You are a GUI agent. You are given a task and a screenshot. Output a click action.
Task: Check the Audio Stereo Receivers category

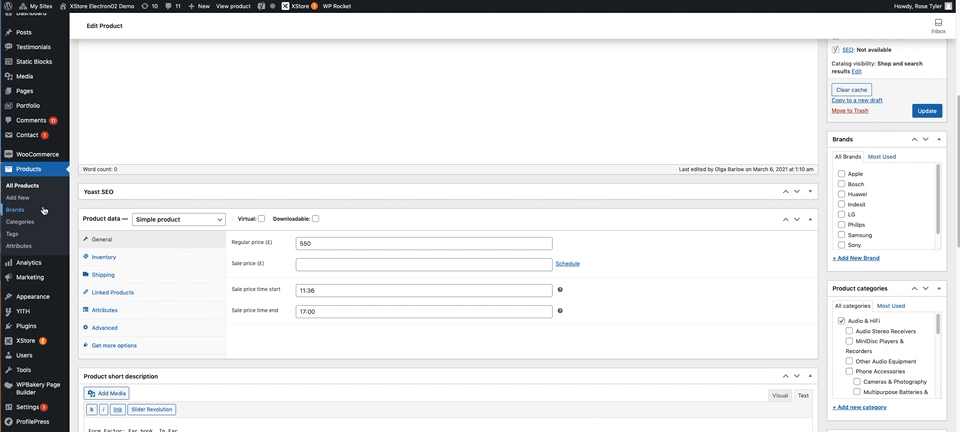tap(849, 331)
